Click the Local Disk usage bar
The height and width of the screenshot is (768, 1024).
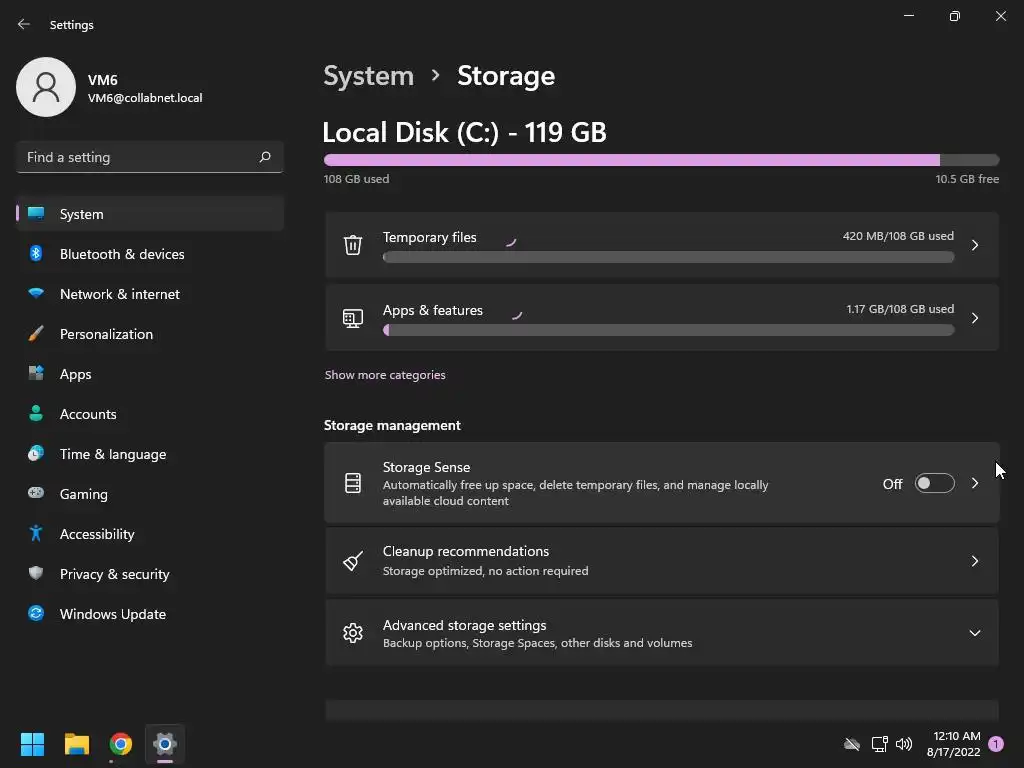point(661,160)
